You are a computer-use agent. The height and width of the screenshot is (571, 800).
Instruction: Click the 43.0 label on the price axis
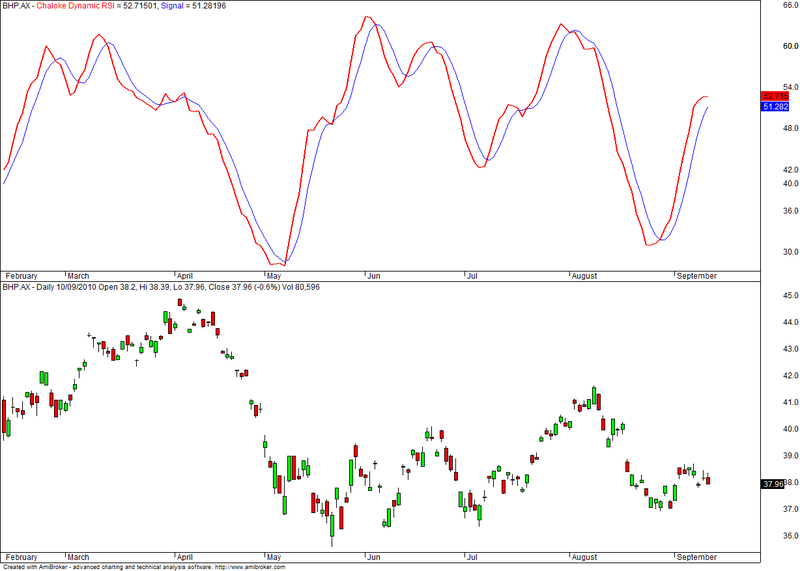(790, 349)
